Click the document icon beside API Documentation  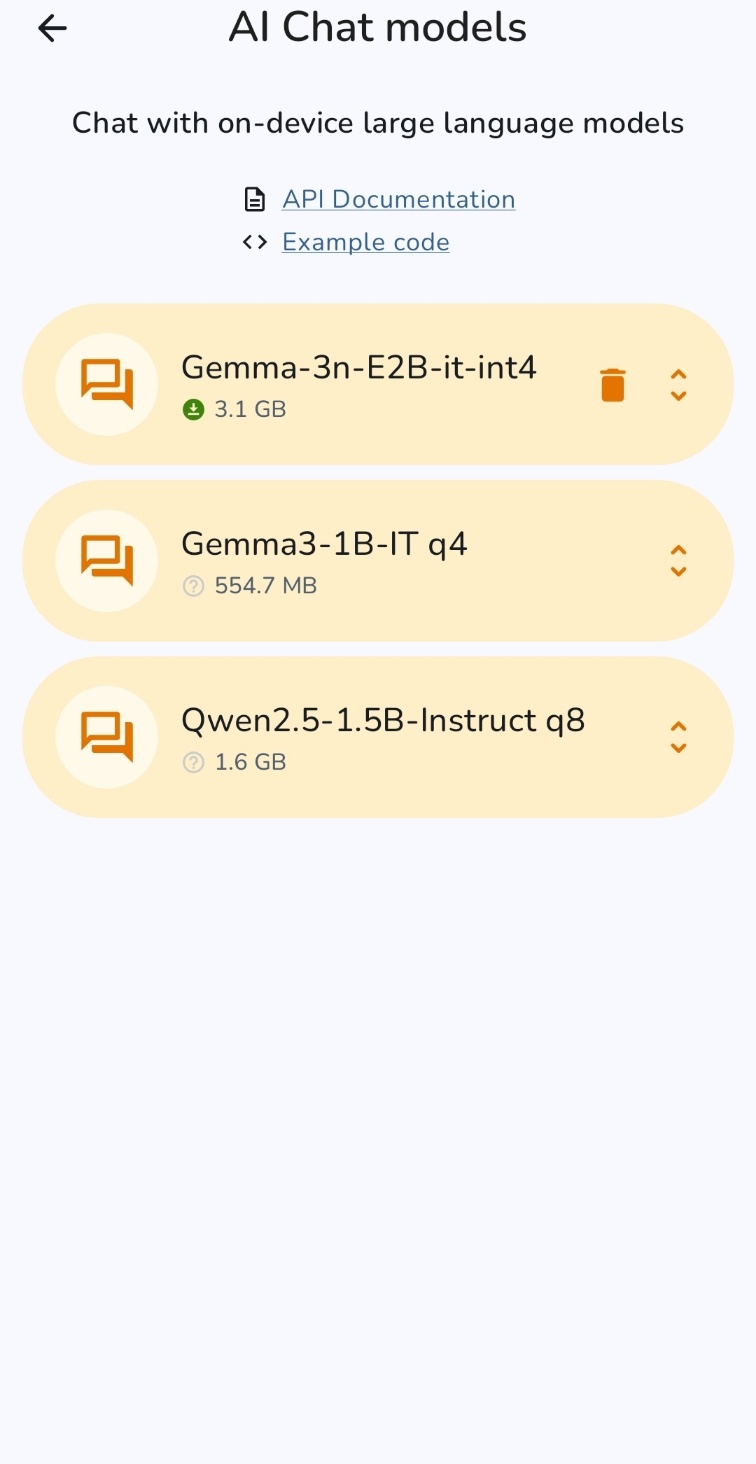(x=255, y=200)
